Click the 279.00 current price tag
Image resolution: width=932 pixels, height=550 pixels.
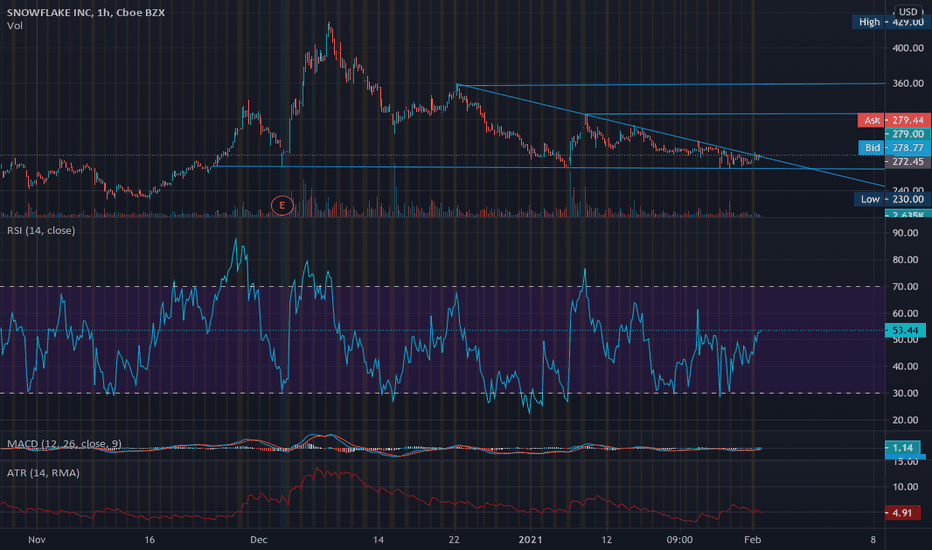tap(908, 134)
